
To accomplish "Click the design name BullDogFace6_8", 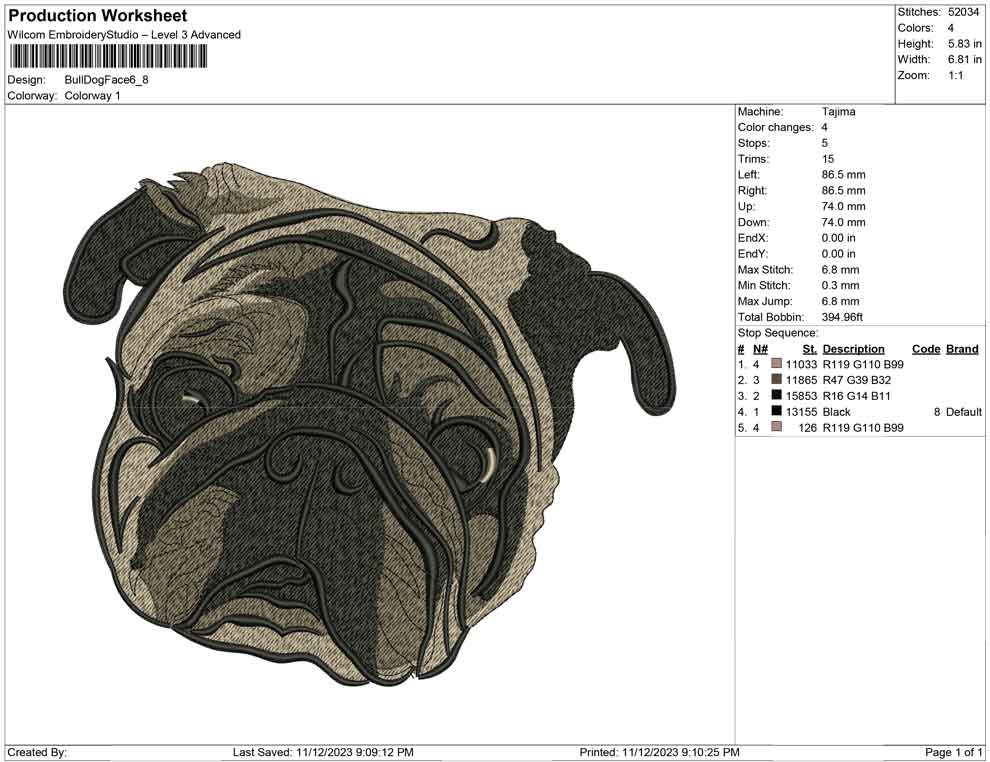I will 107,80.
